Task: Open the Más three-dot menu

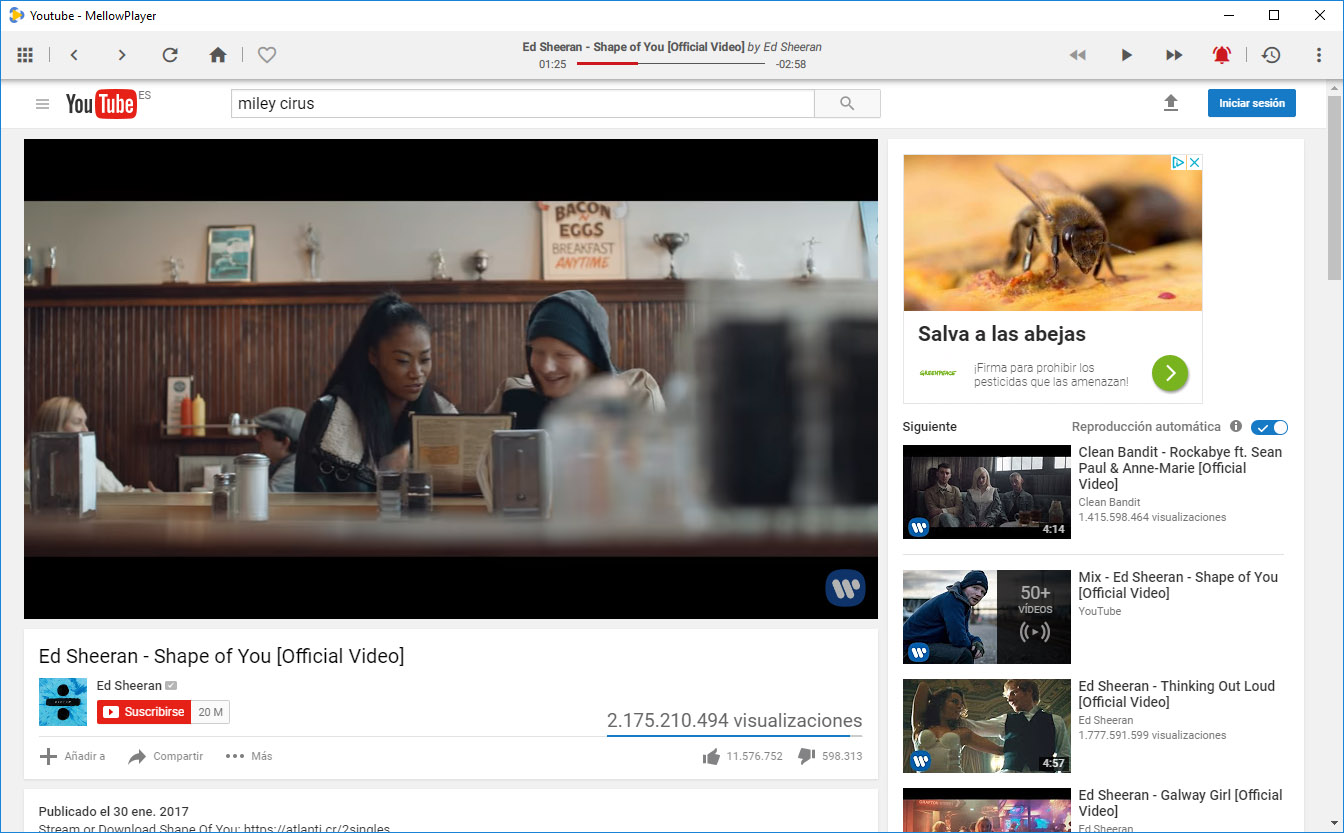Action: (249, 756)
